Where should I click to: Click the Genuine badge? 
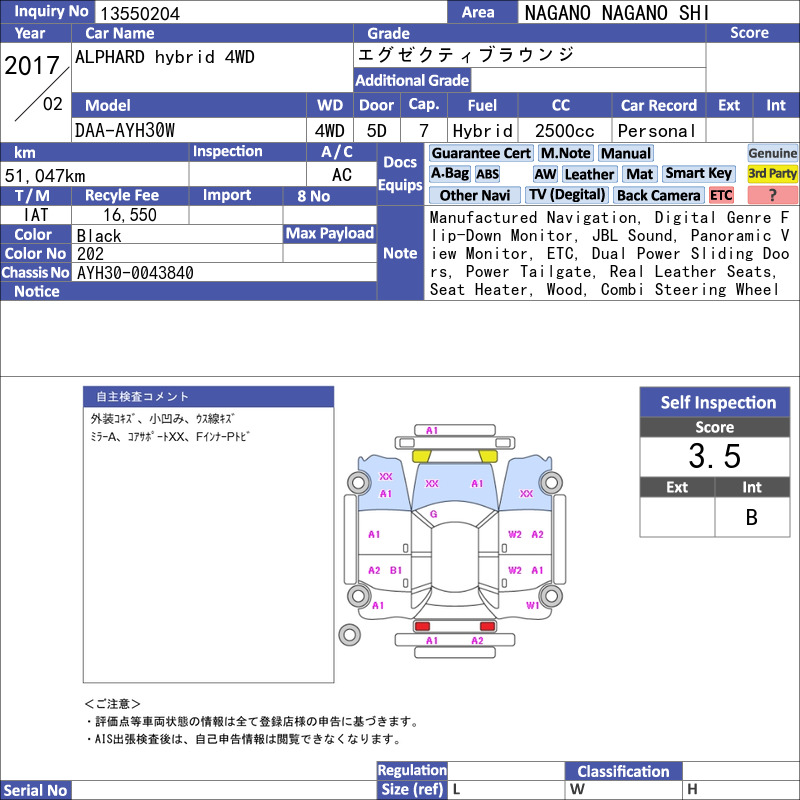click(772, 153)
